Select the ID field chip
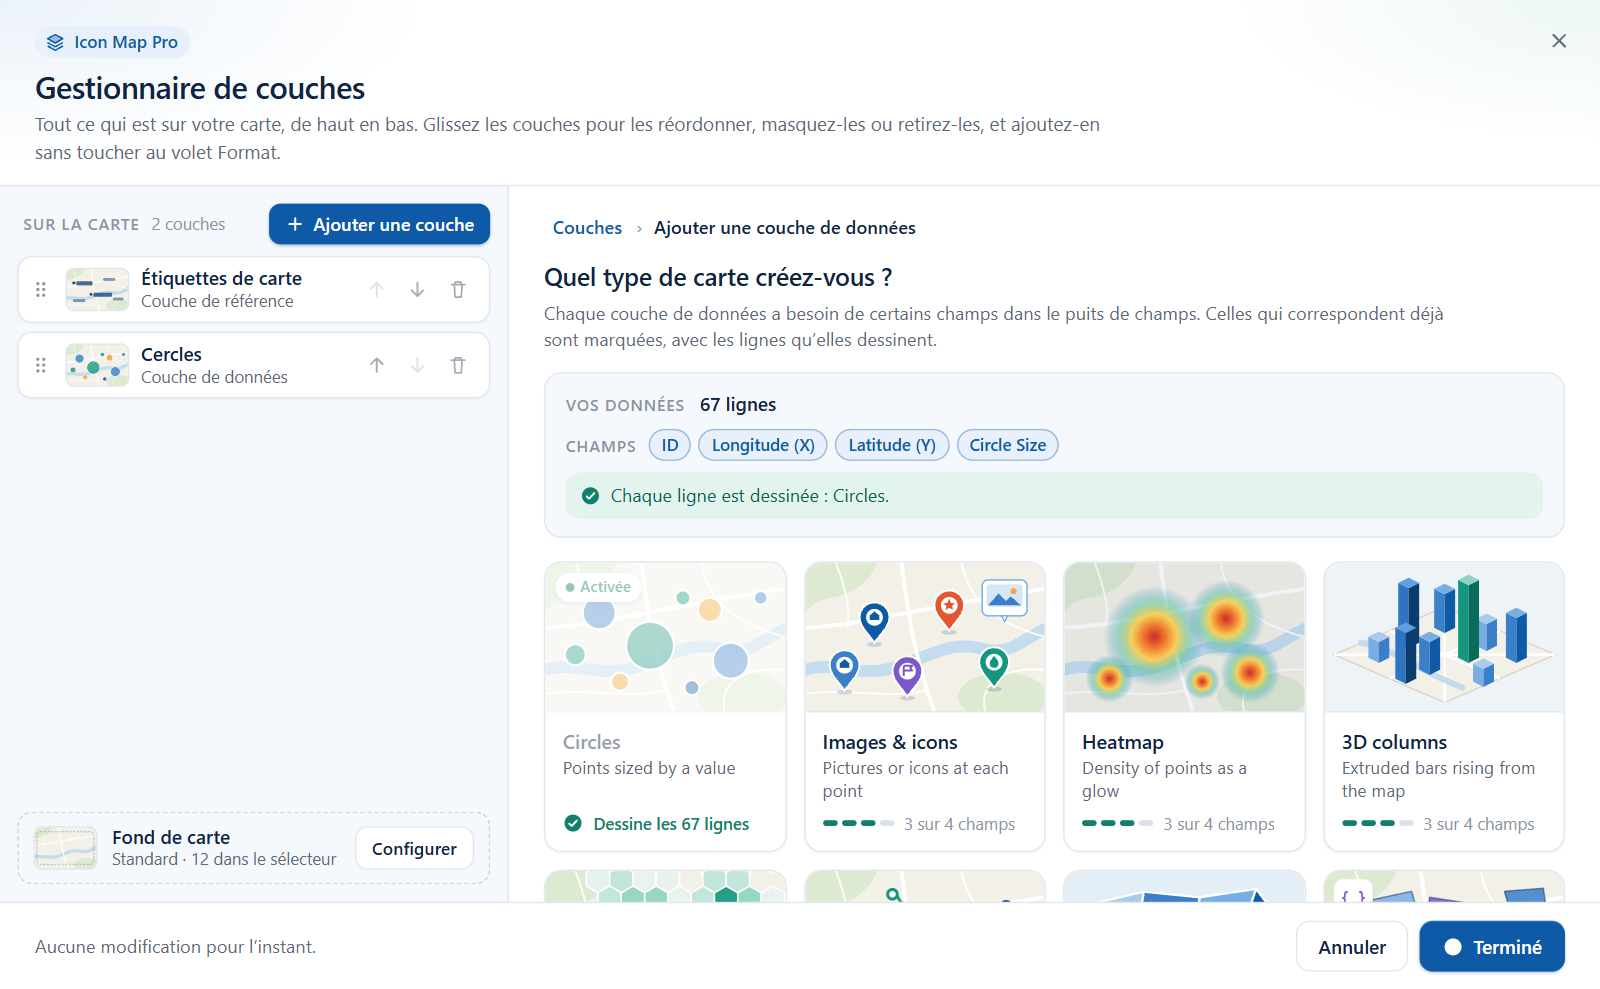The height and width of the screenshot is (989, 1600). 670,446
